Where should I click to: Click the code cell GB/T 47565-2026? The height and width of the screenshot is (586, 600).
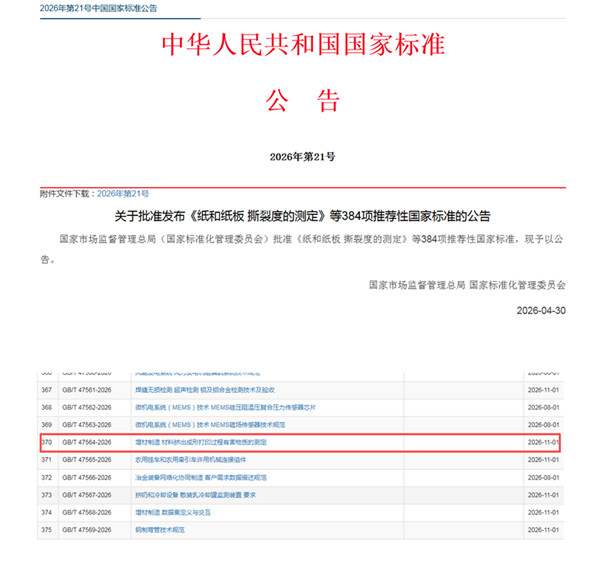click(87, 460)
